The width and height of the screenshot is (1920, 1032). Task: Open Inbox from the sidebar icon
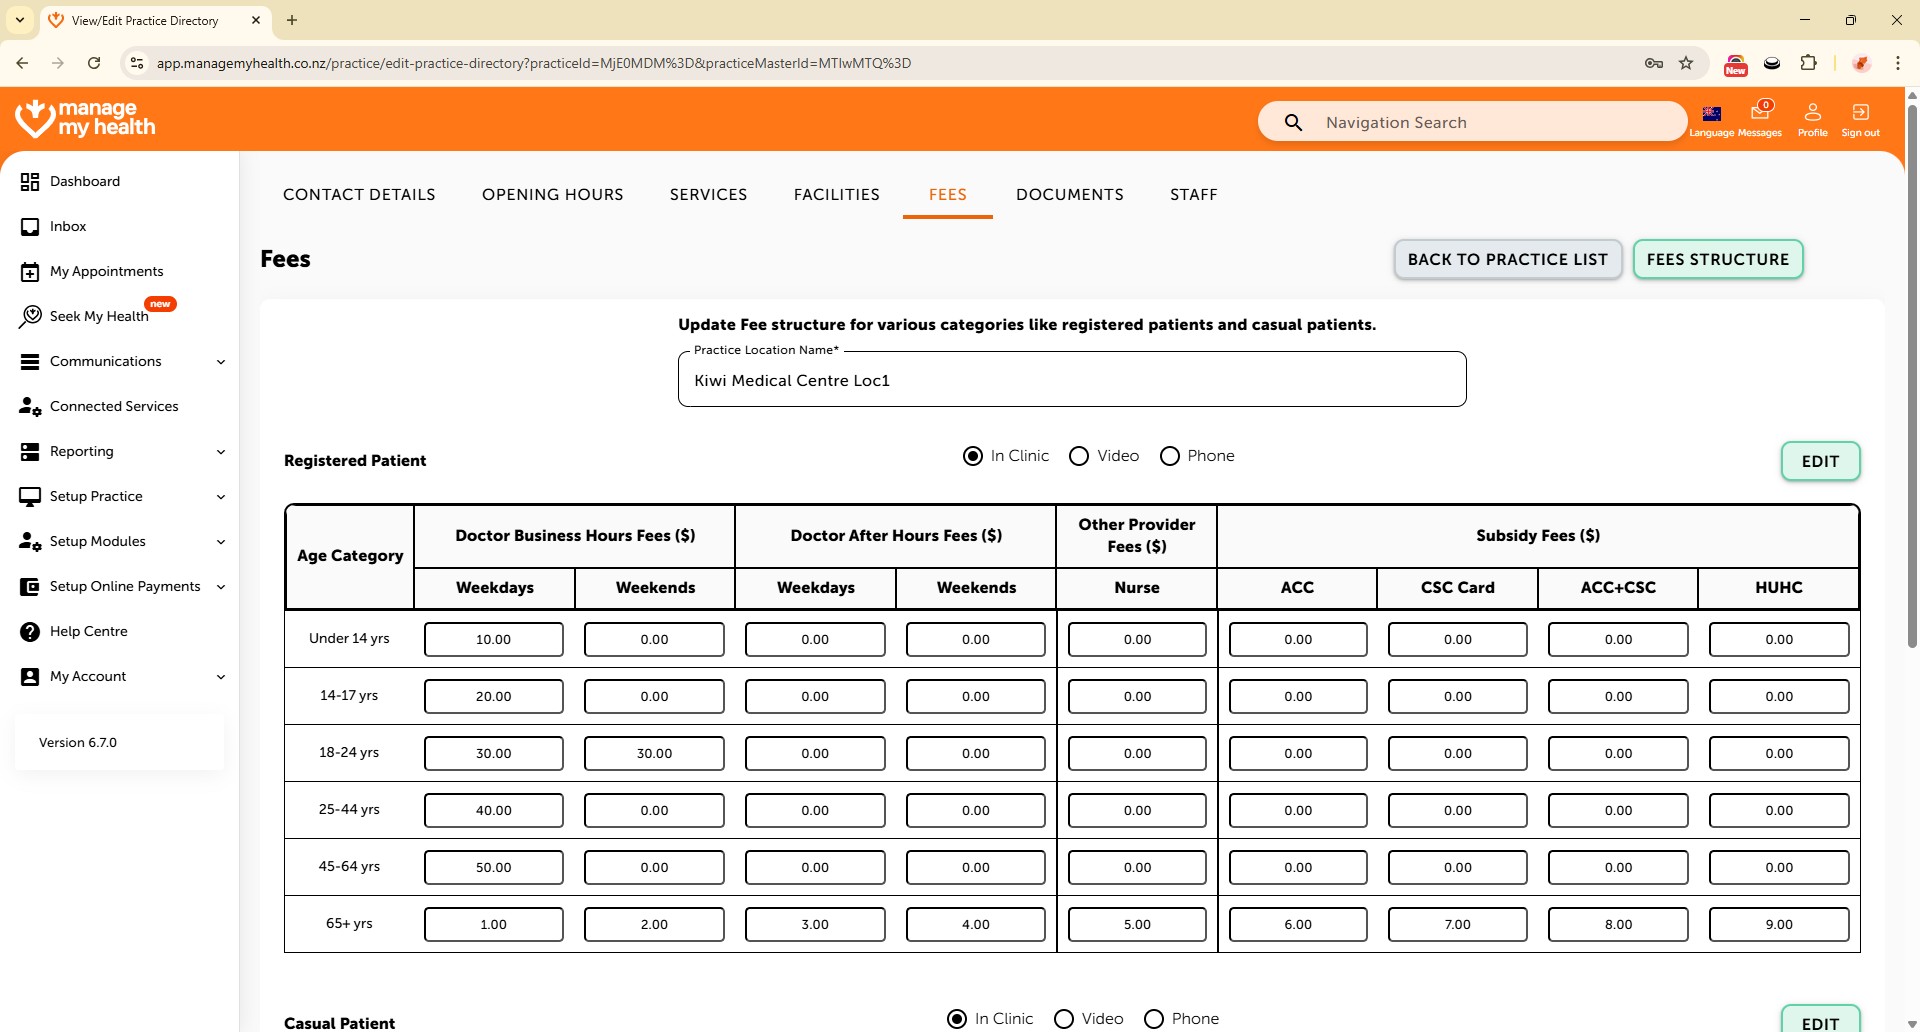[x=30, y=227]
